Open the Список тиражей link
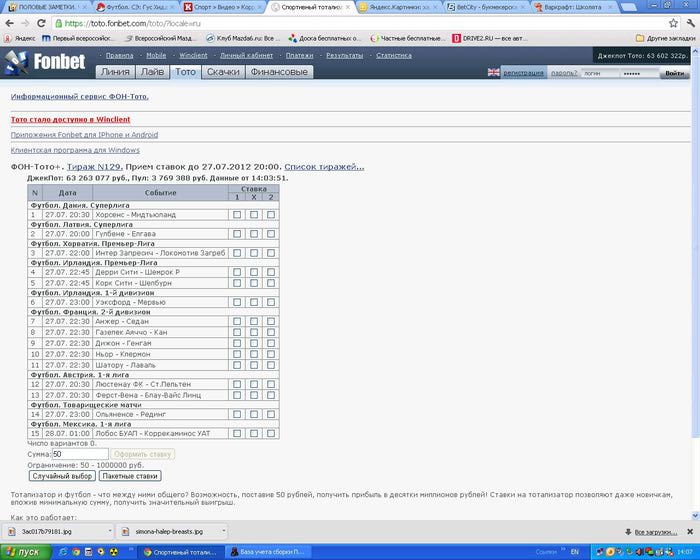 click(324, 167)
